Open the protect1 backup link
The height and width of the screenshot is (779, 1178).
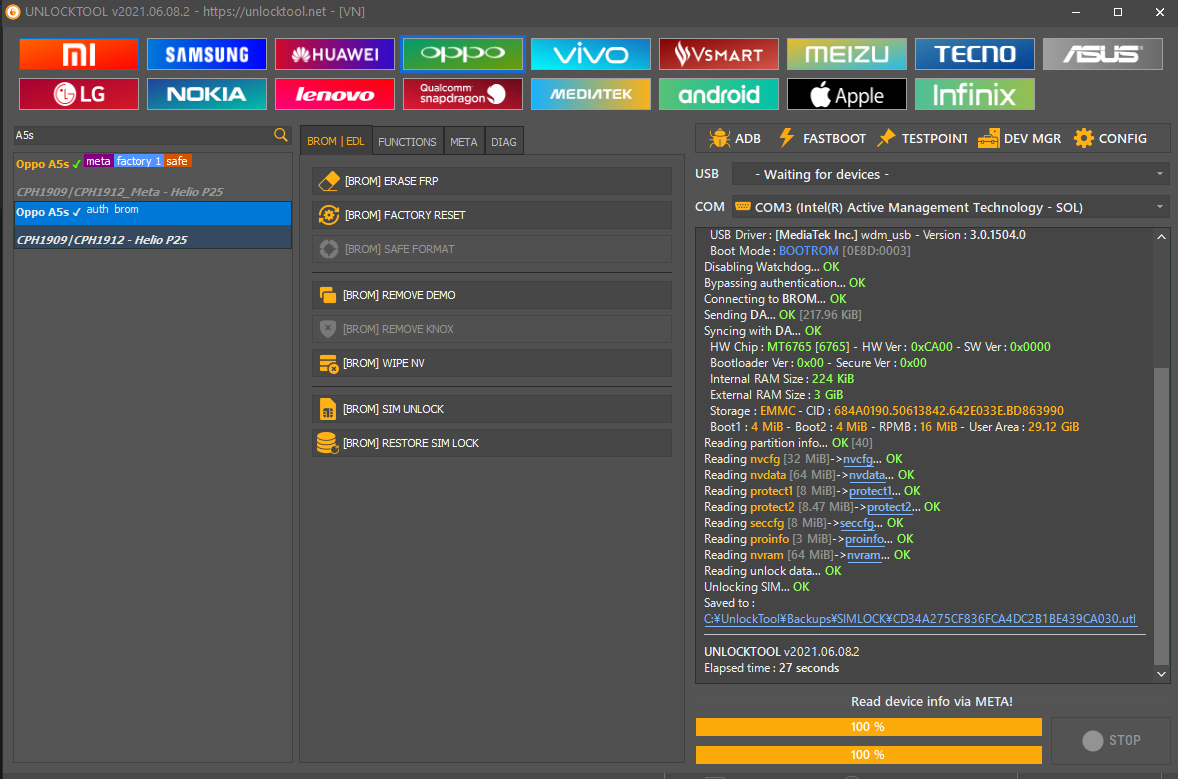pos(870,491)
